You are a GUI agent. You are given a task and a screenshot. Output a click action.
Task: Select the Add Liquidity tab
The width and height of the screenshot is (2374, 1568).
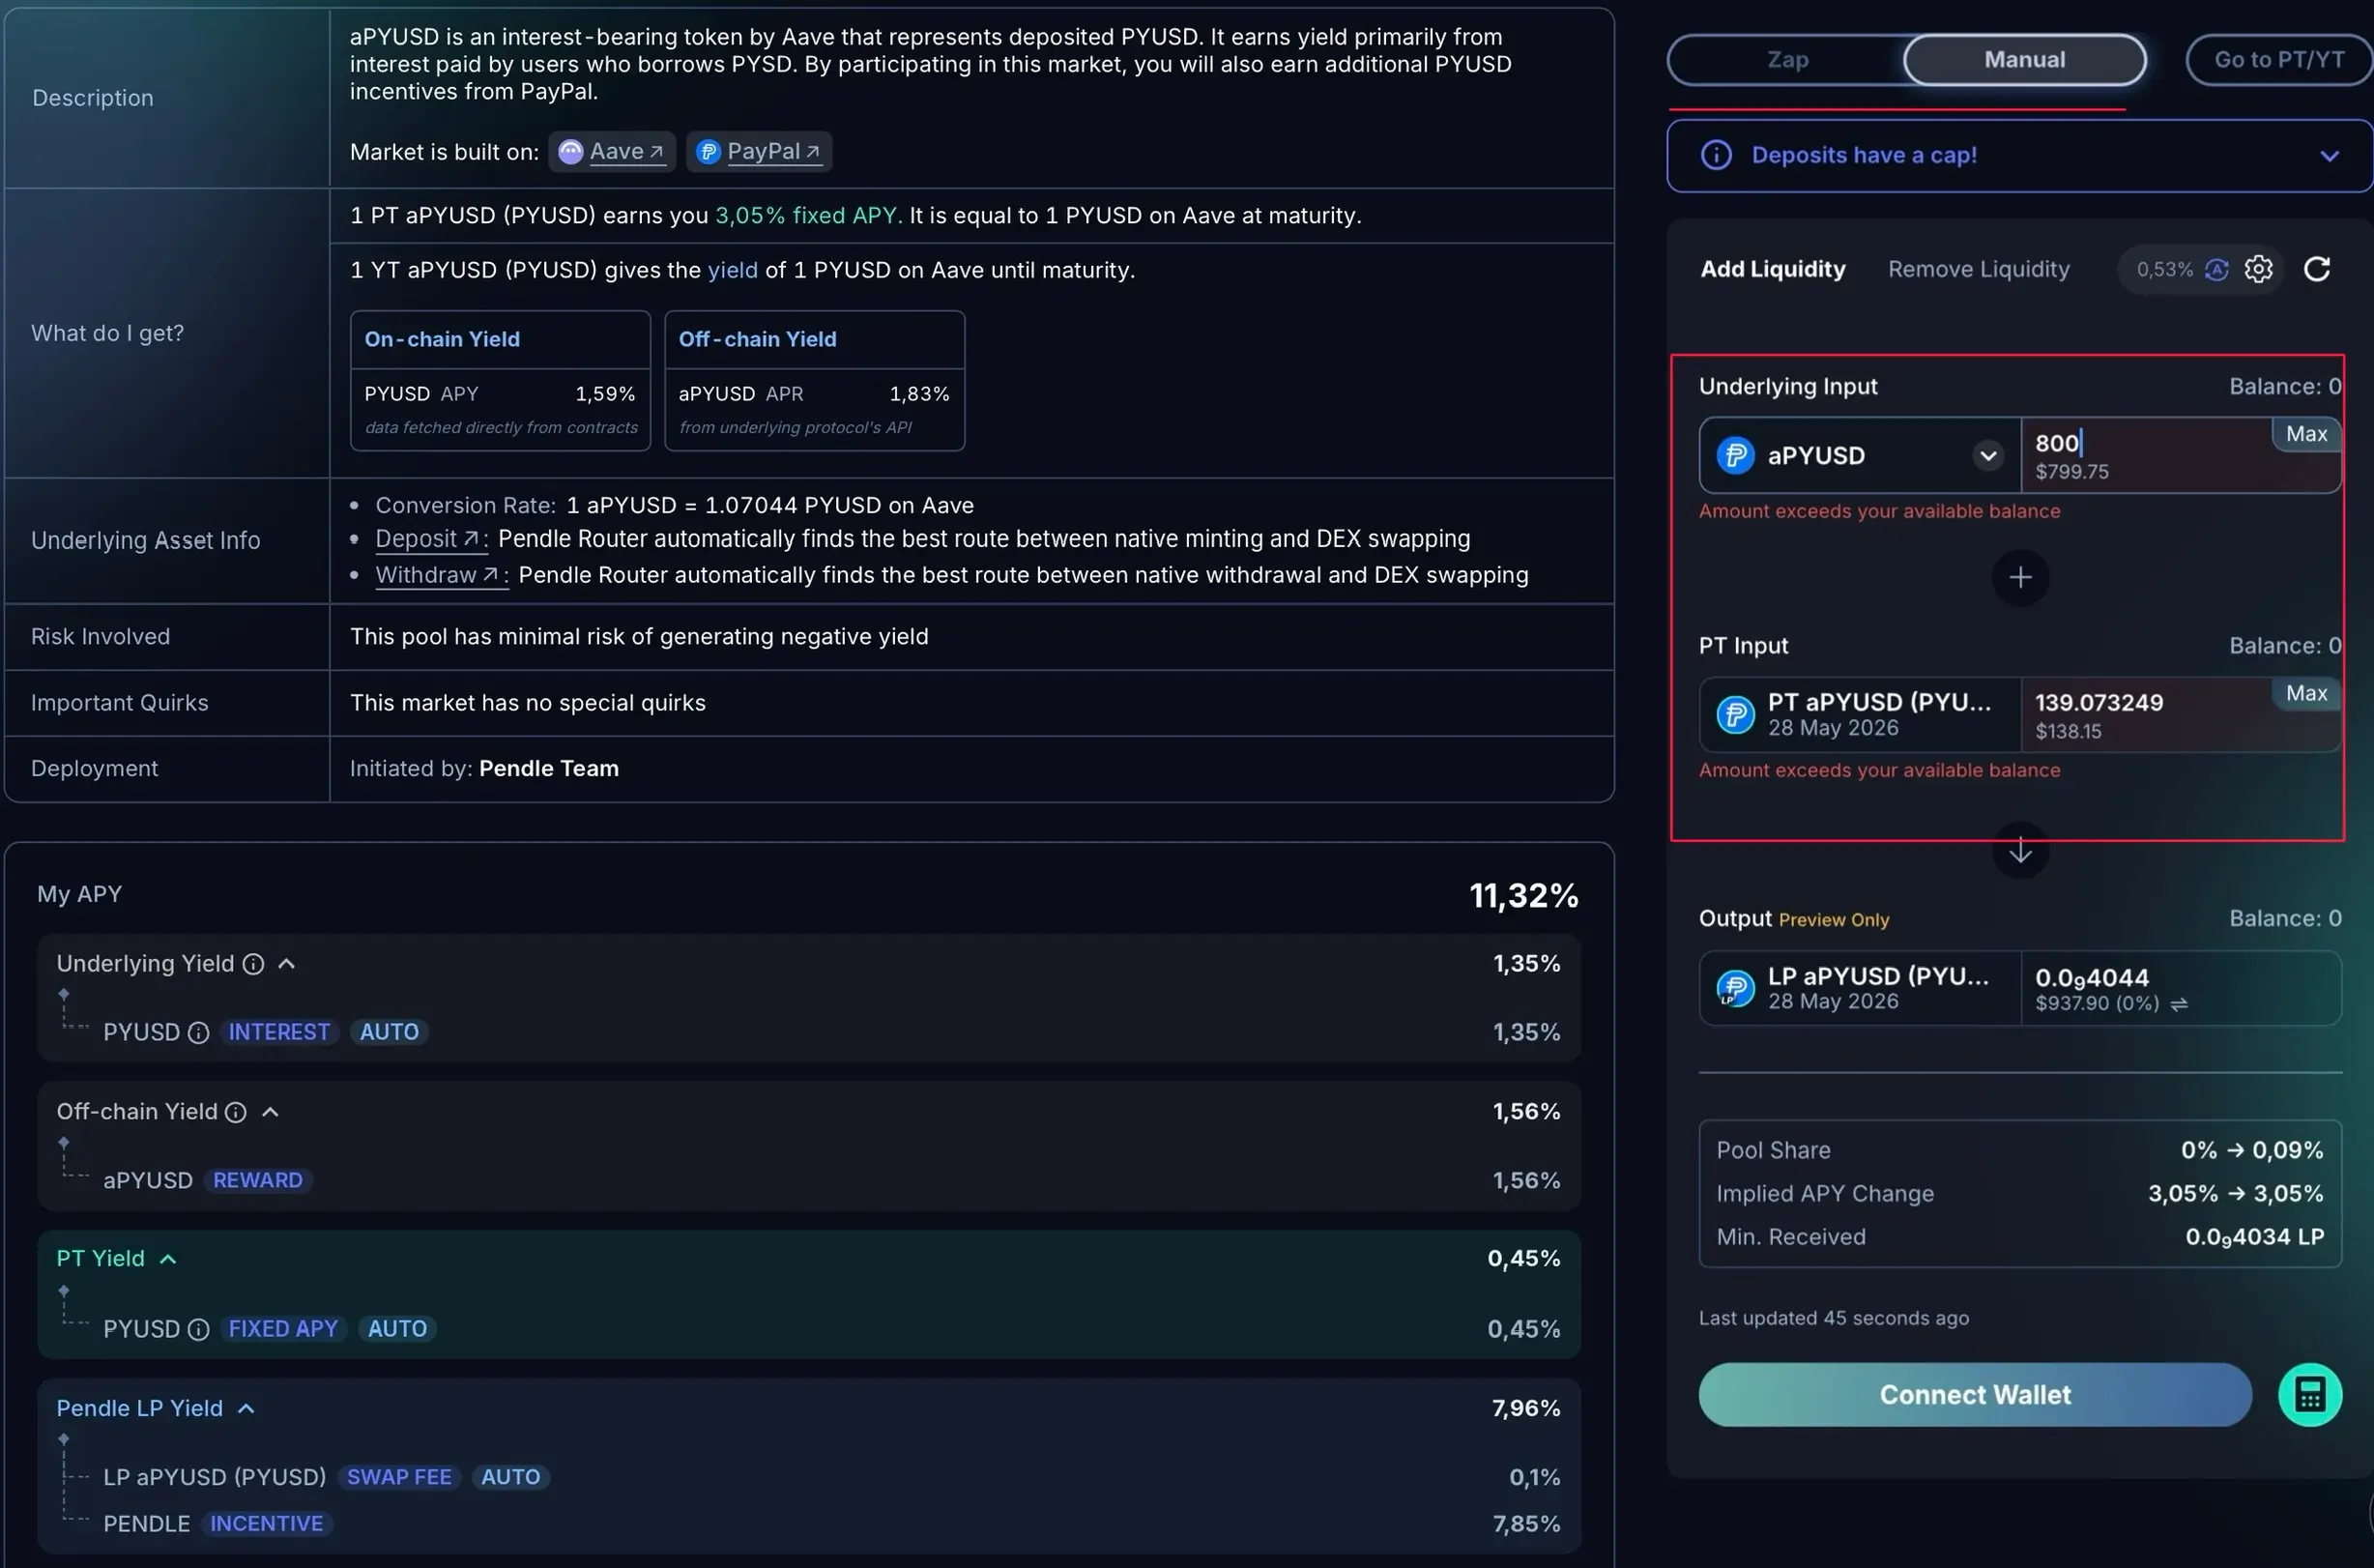point(1772,269)
